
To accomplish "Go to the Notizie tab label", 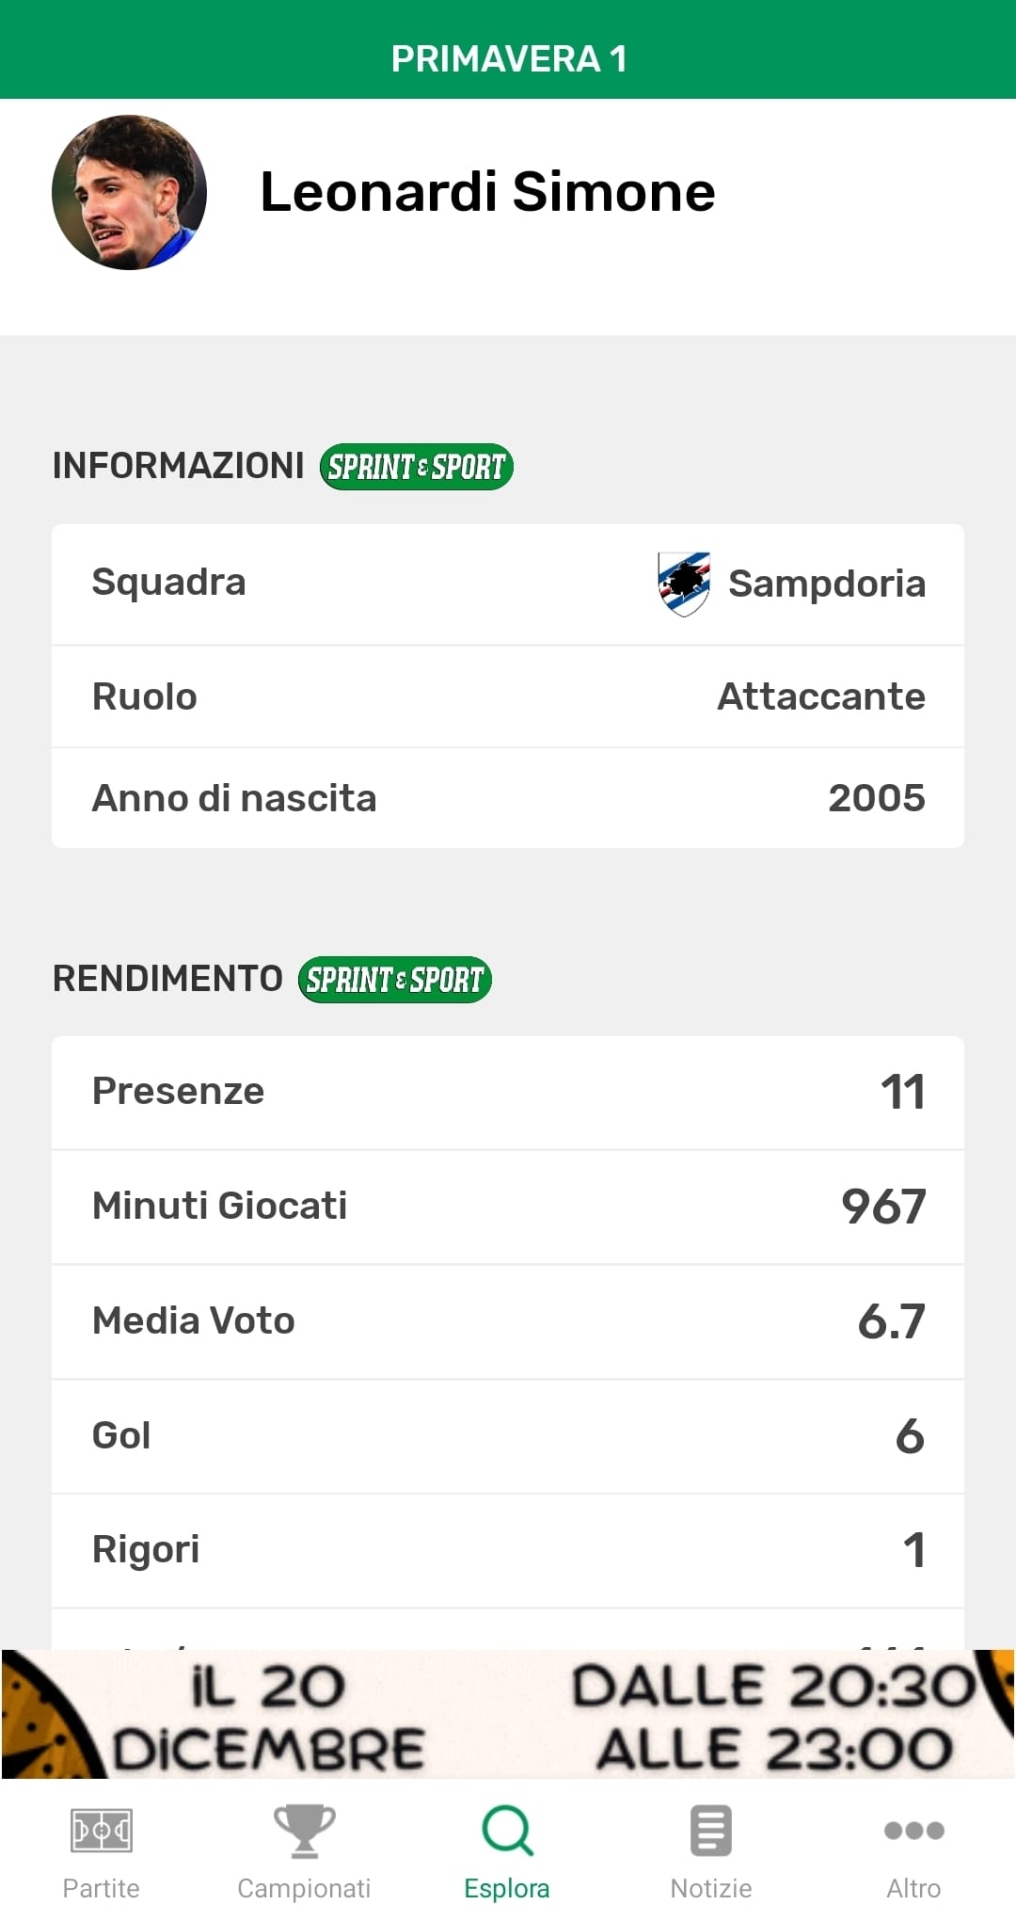I will (x=711, y=1888).
